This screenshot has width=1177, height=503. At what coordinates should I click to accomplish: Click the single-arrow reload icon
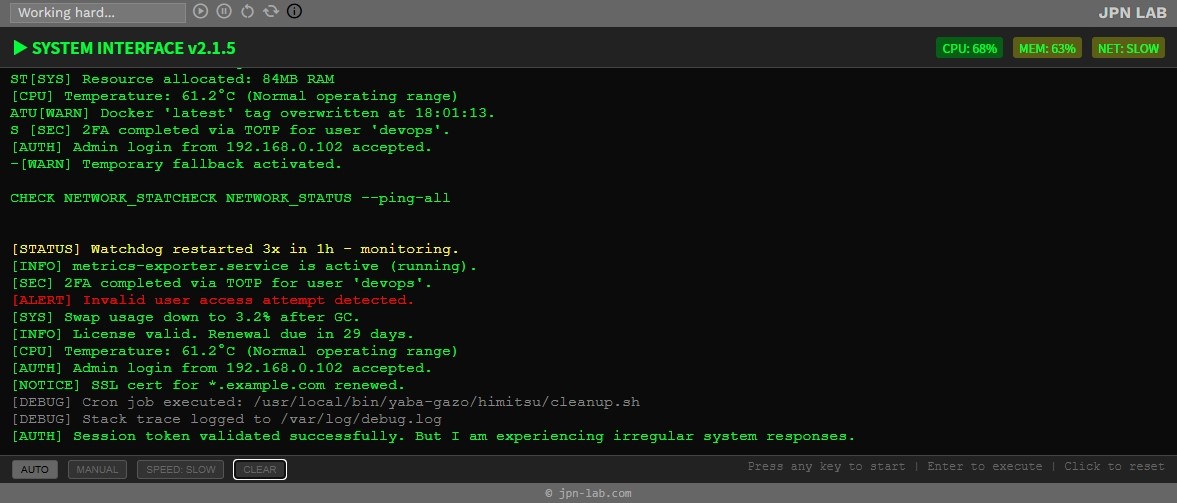click(247, 11)
